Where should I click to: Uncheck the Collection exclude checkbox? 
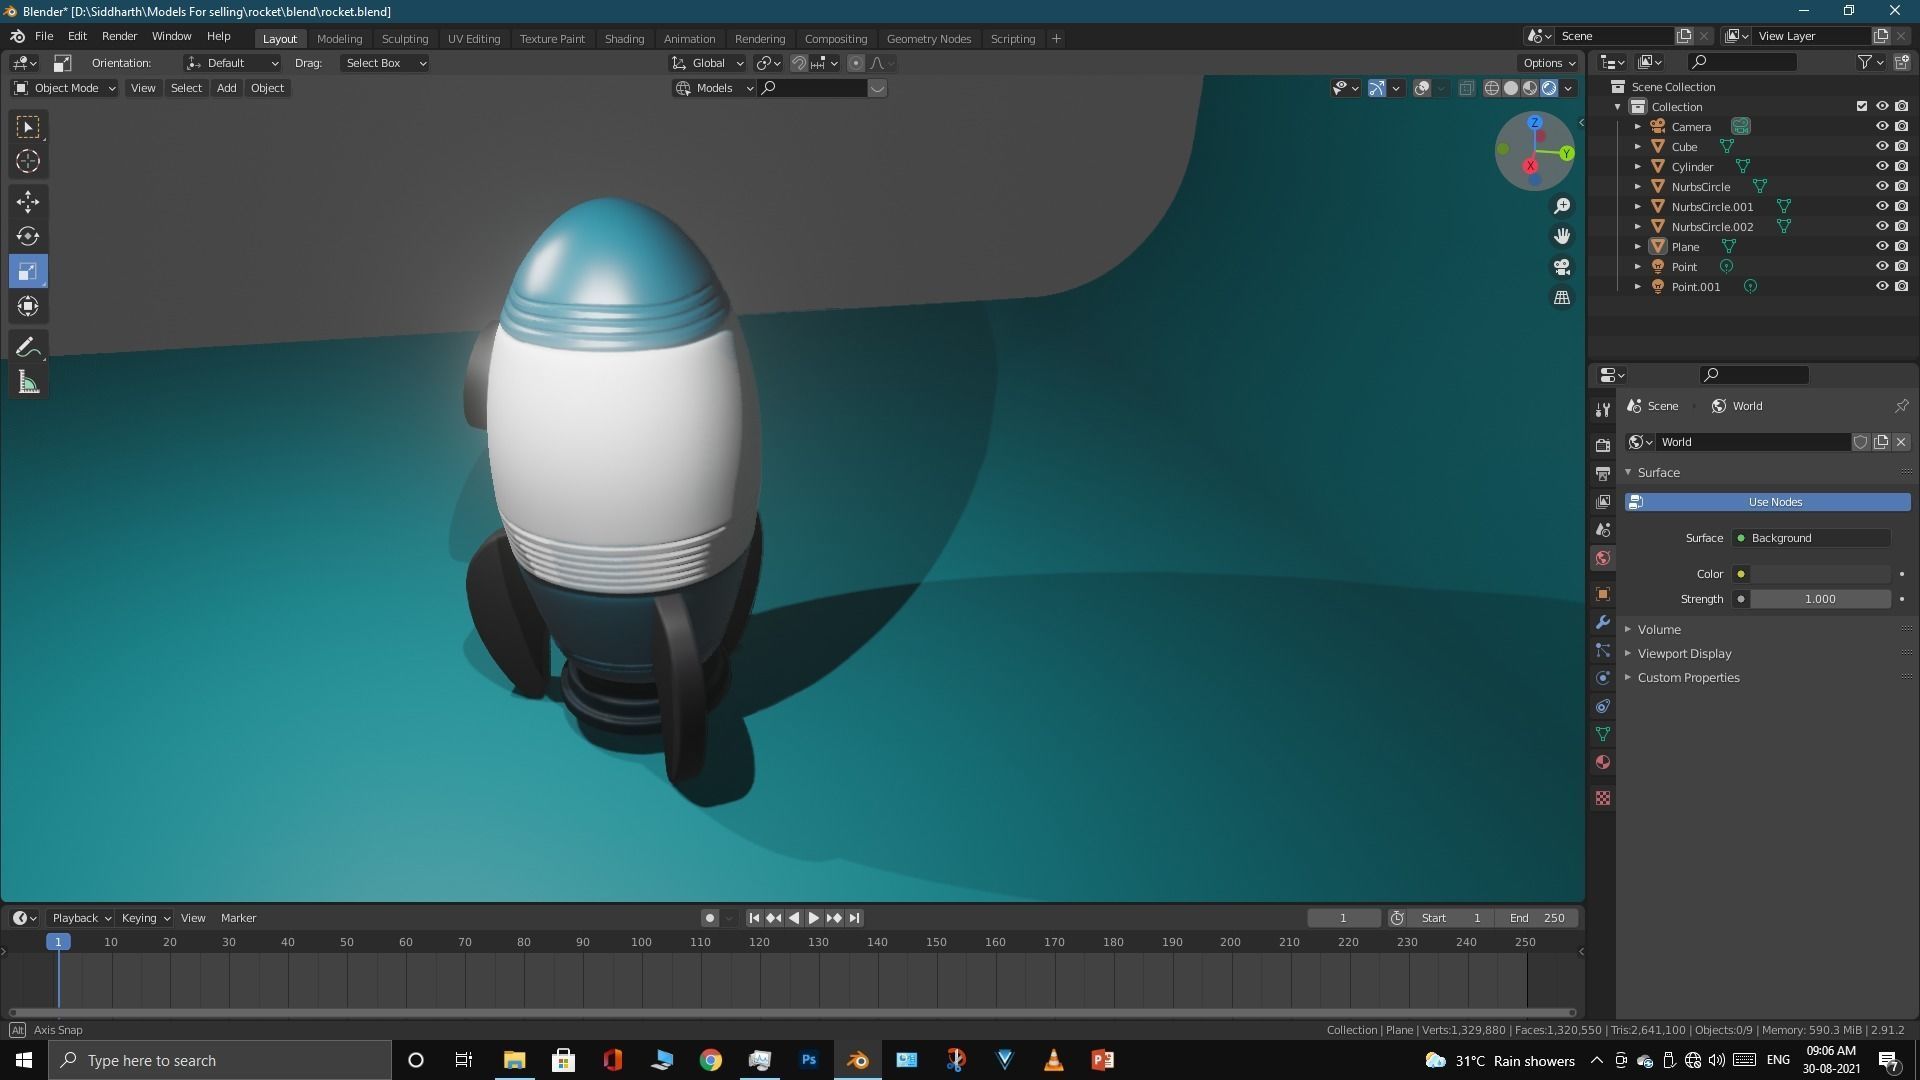click(x=1861, y=106)
